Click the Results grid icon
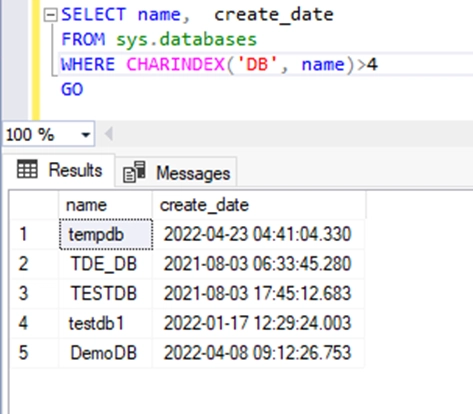The image size is (473, 414). (x=27, y=169)
